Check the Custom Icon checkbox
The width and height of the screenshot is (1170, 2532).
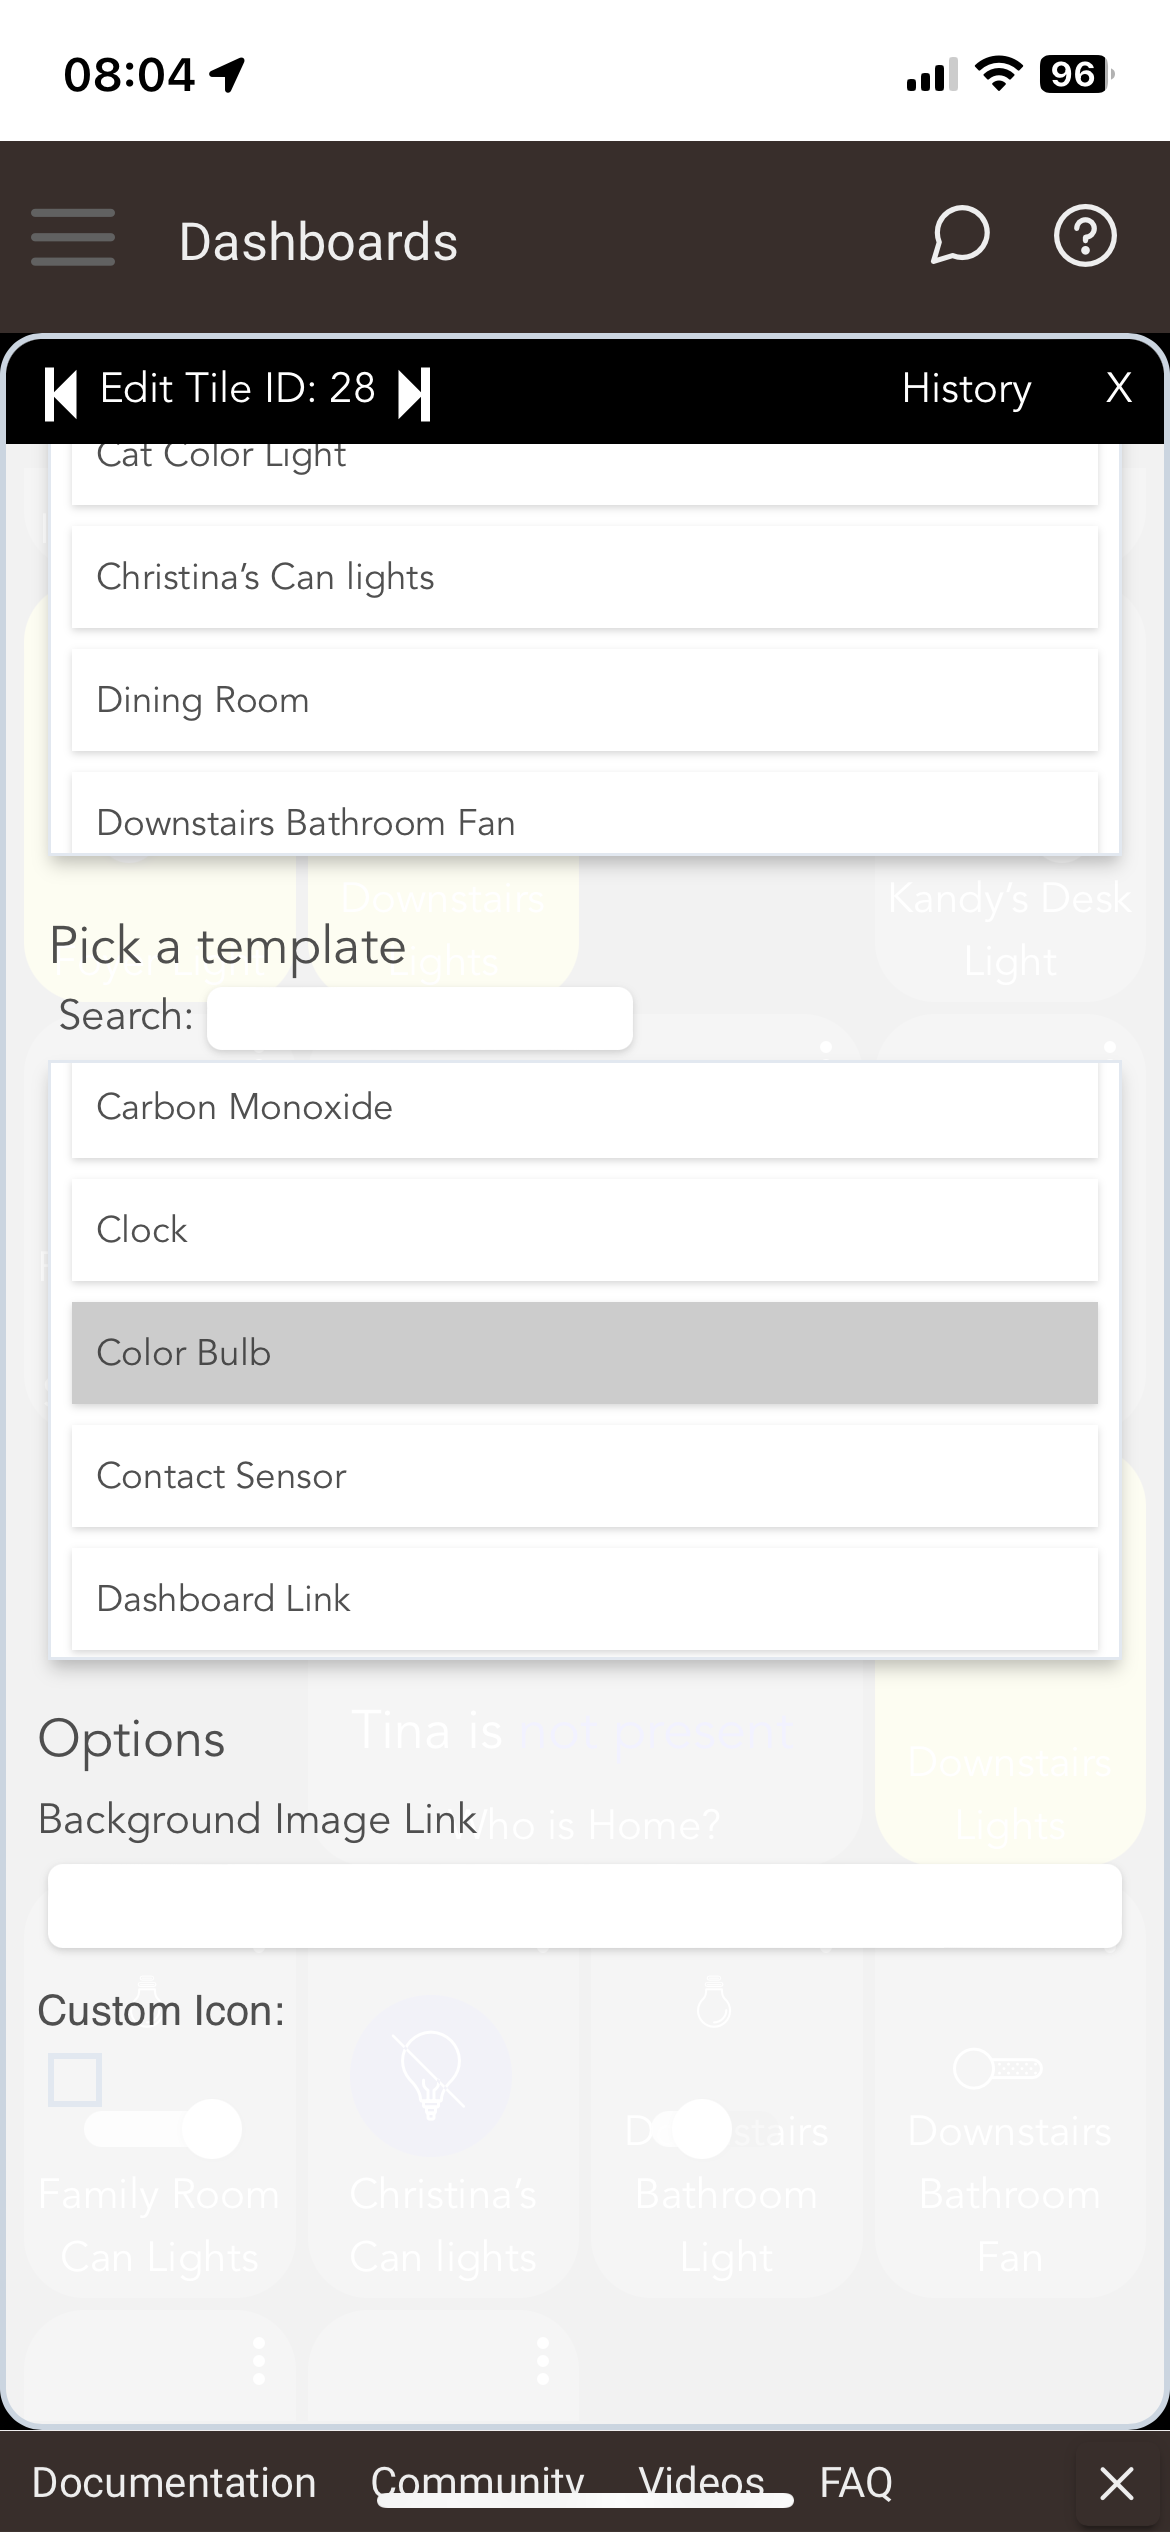pyautogui.click(x=75, y=2080)
